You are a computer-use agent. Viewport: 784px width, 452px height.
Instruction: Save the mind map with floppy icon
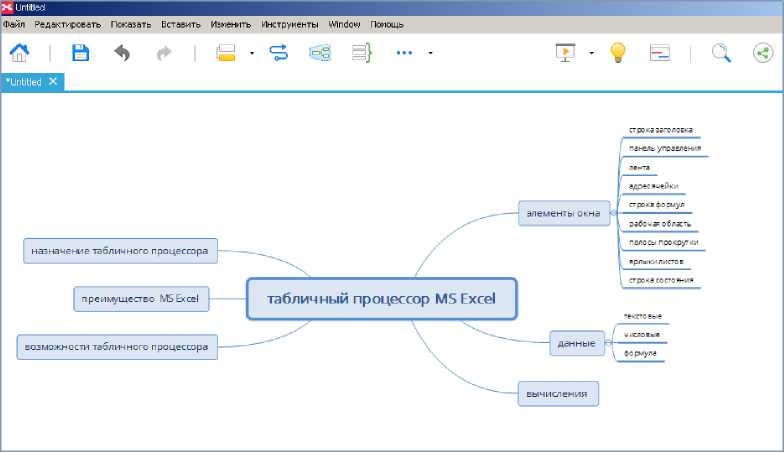tap(80, 52)
